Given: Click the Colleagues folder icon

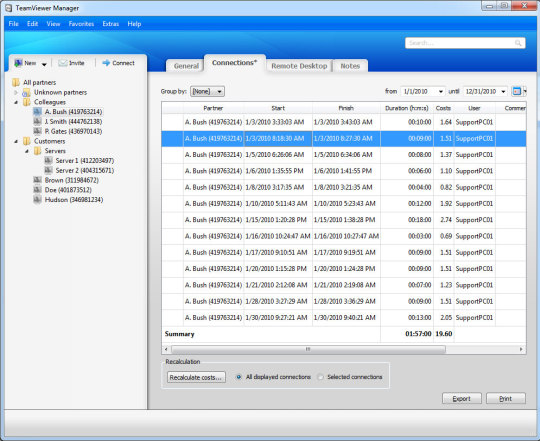Looking at the screenshot, I should [27, 102].
